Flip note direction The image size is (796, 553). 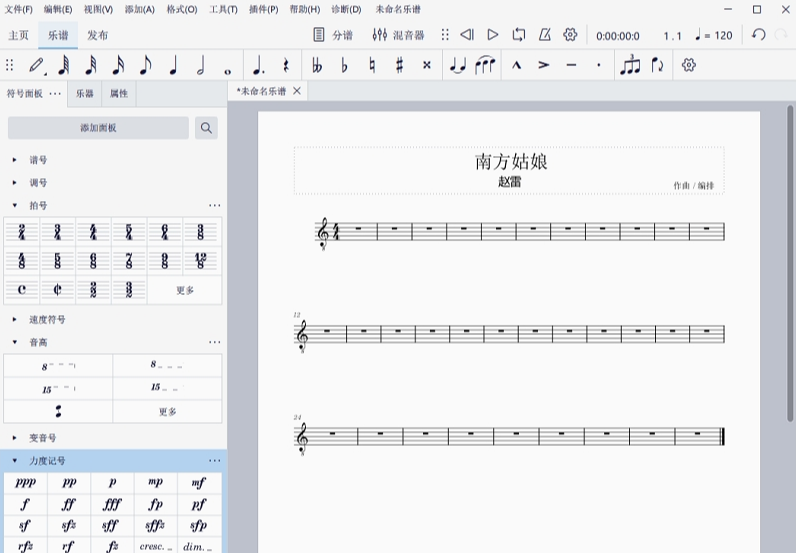point(657,66)
